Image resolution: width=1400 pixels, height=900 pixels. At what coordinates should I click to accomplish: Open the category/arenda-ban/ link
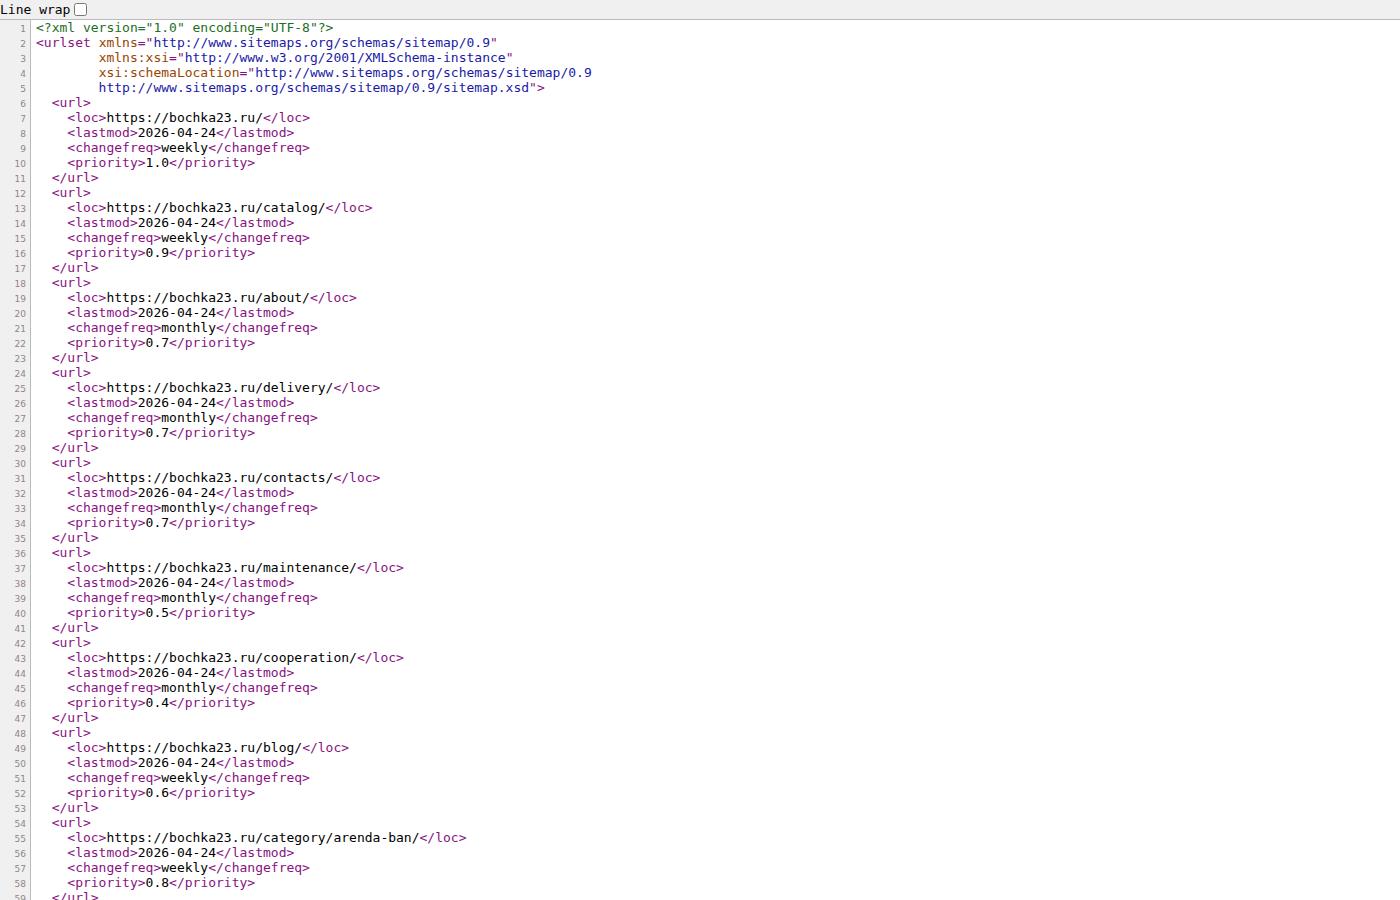(263, 838)
